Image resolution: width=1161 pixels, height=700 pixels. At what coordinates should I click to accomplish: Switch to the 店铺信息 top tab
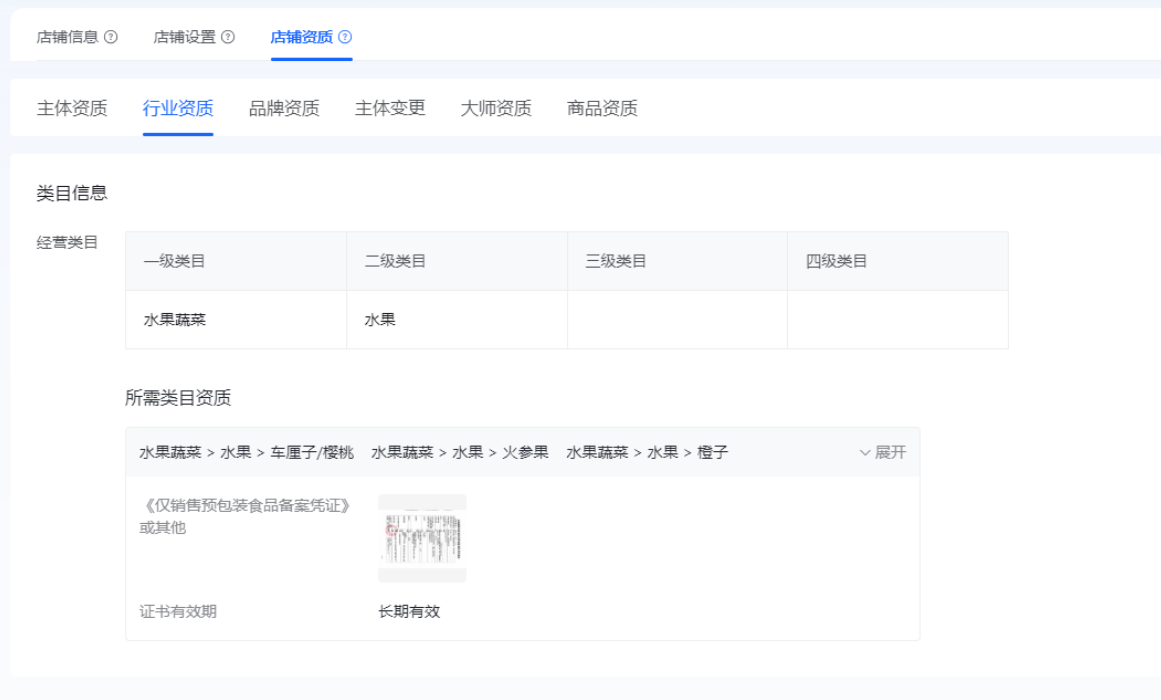pos(67,37)
